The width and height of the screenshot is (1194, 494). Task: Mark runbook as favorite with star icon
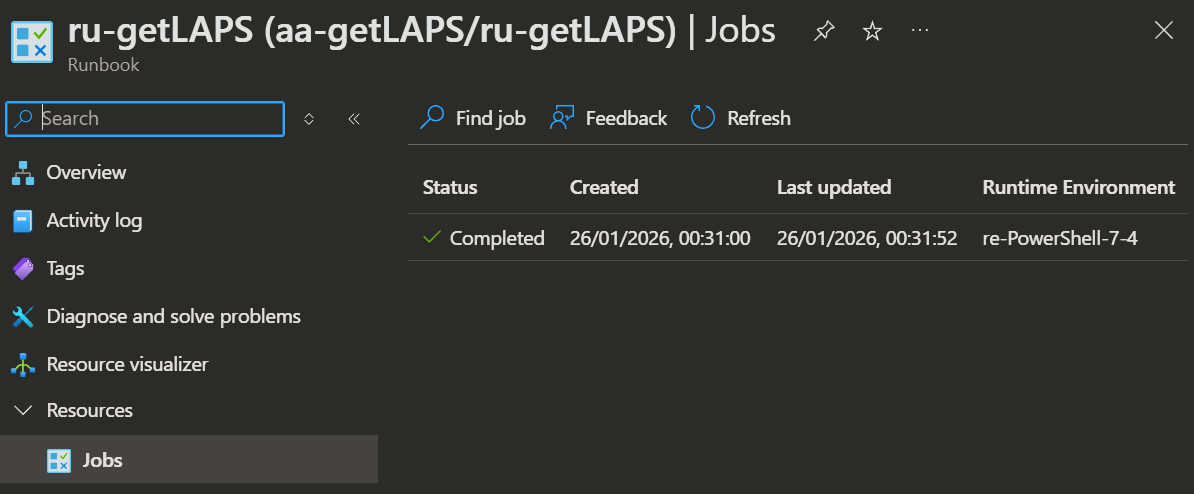[873, 31]
